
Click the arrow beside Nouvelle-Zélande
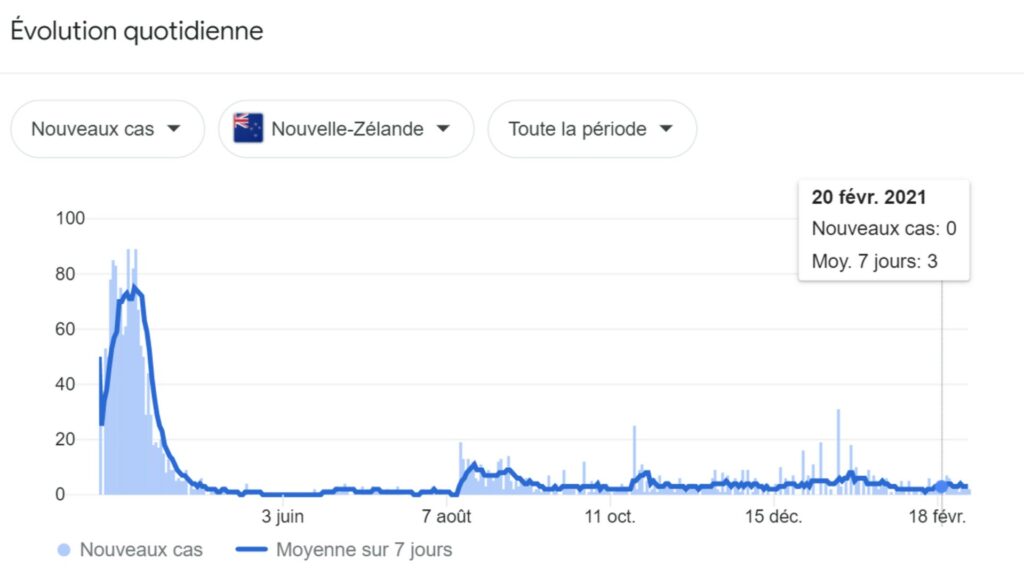coord(443,129)
